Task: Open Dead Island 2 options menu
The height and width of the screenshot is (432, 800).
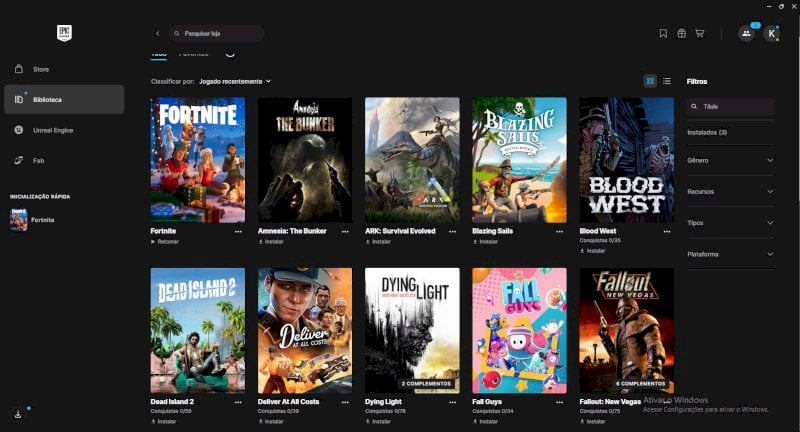Action: tap(238, 402)
